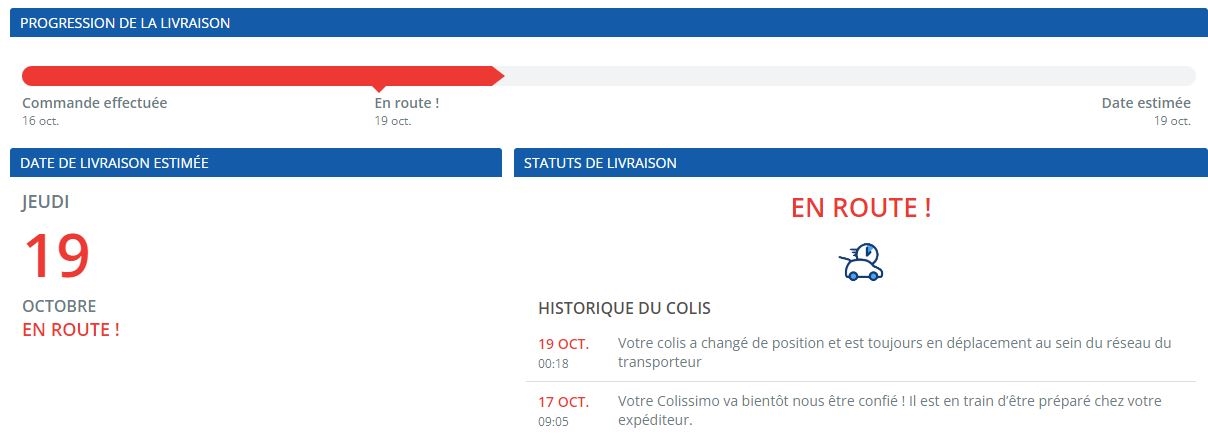Open the "Statuts de livraison" panel header
The width and height of the screenshot is (1208, 443).
pos(600,162)
